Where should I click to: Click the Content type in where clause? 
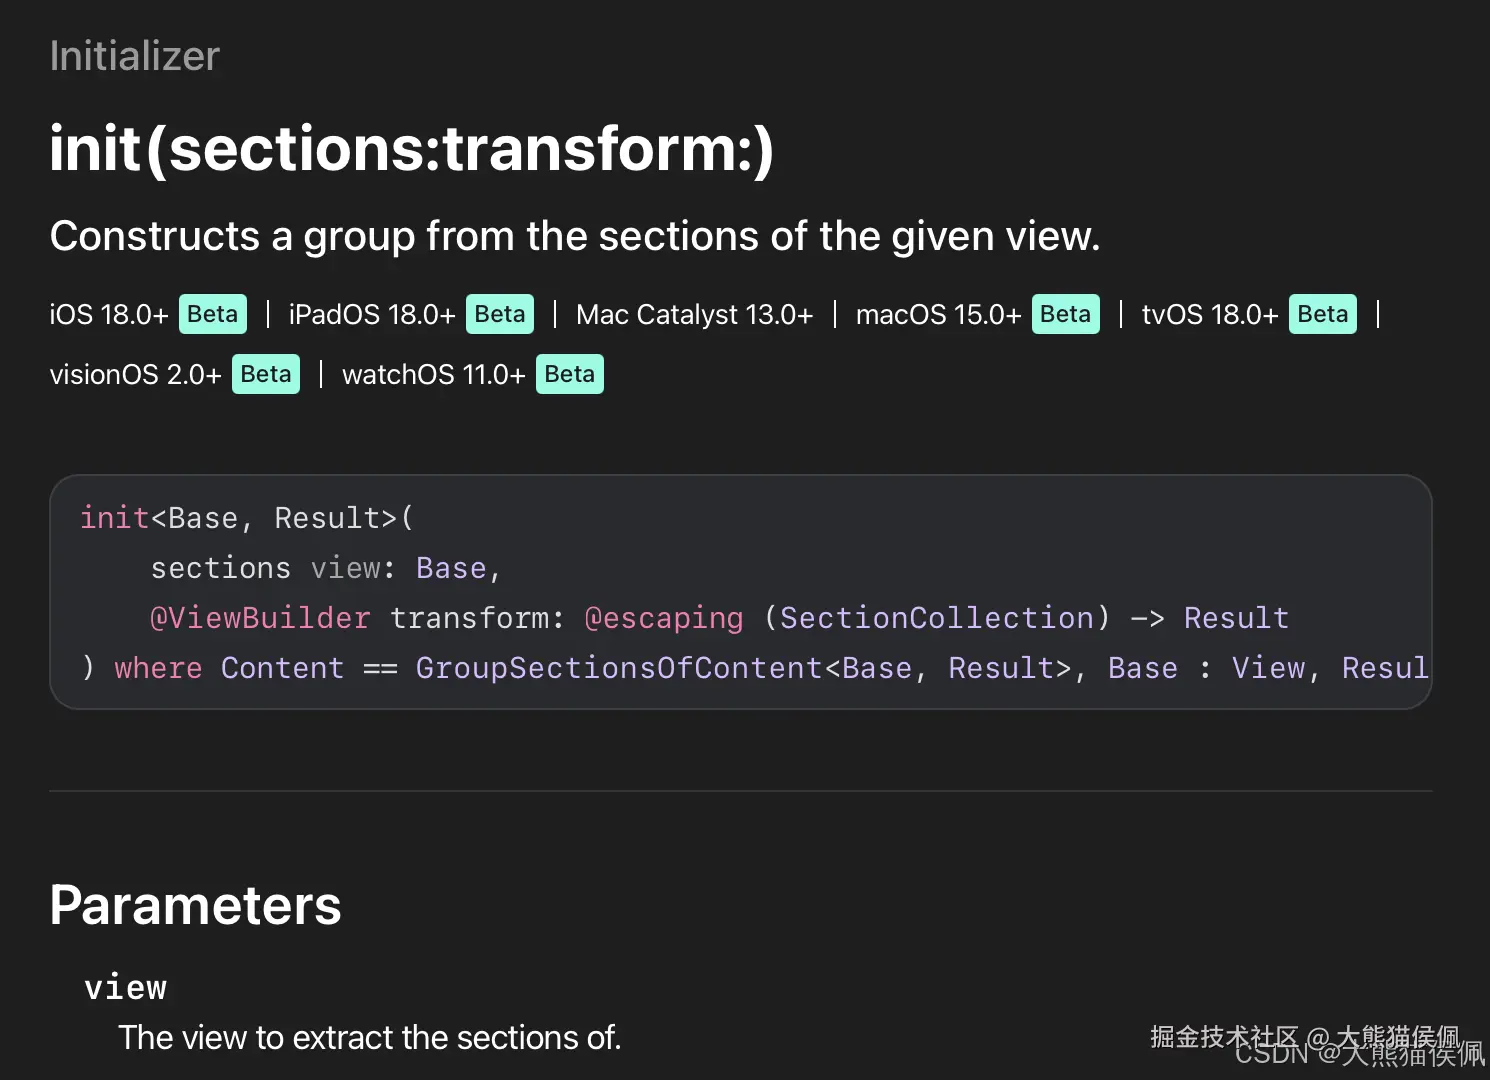pos(282,668)
